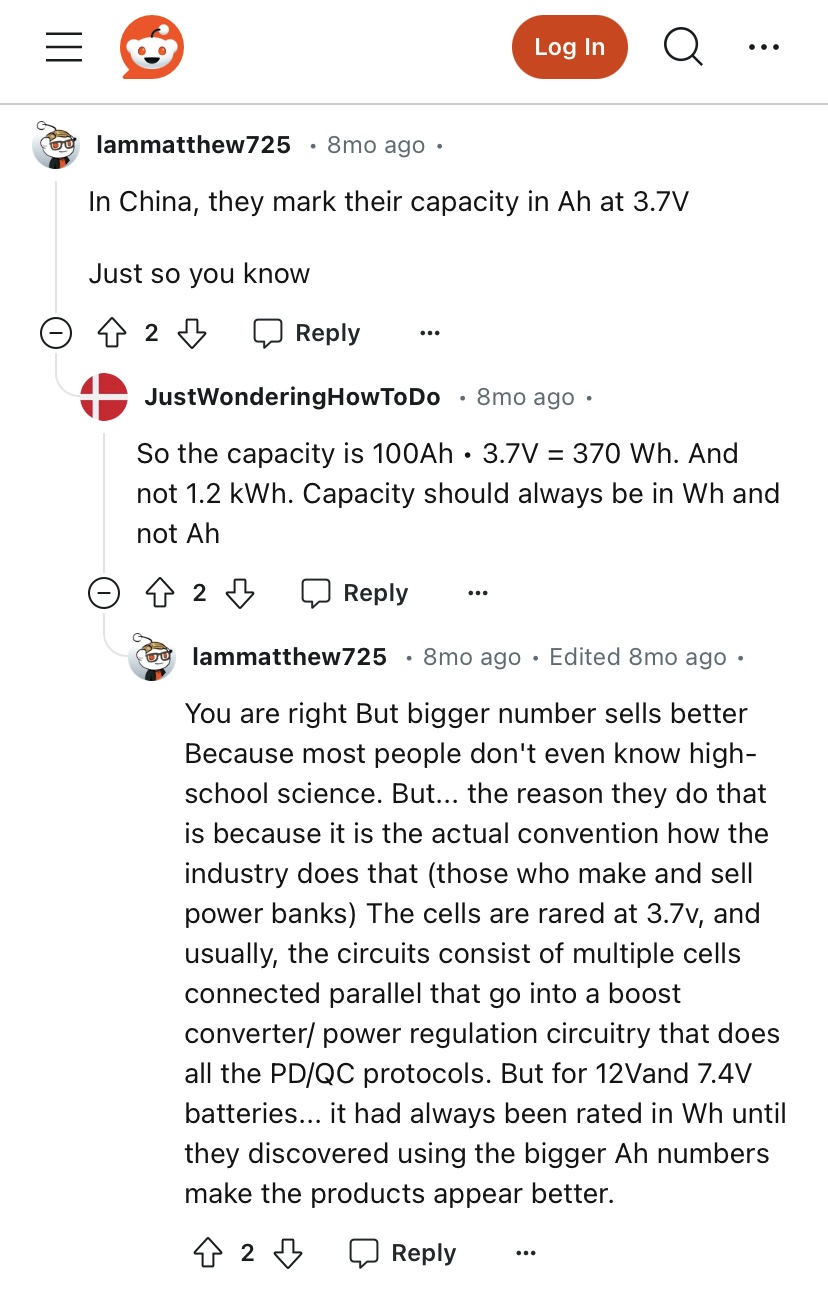Reply to lammatthew725's first comment
The width and height of the screenshot is (828, 1301).
(306, 333)
